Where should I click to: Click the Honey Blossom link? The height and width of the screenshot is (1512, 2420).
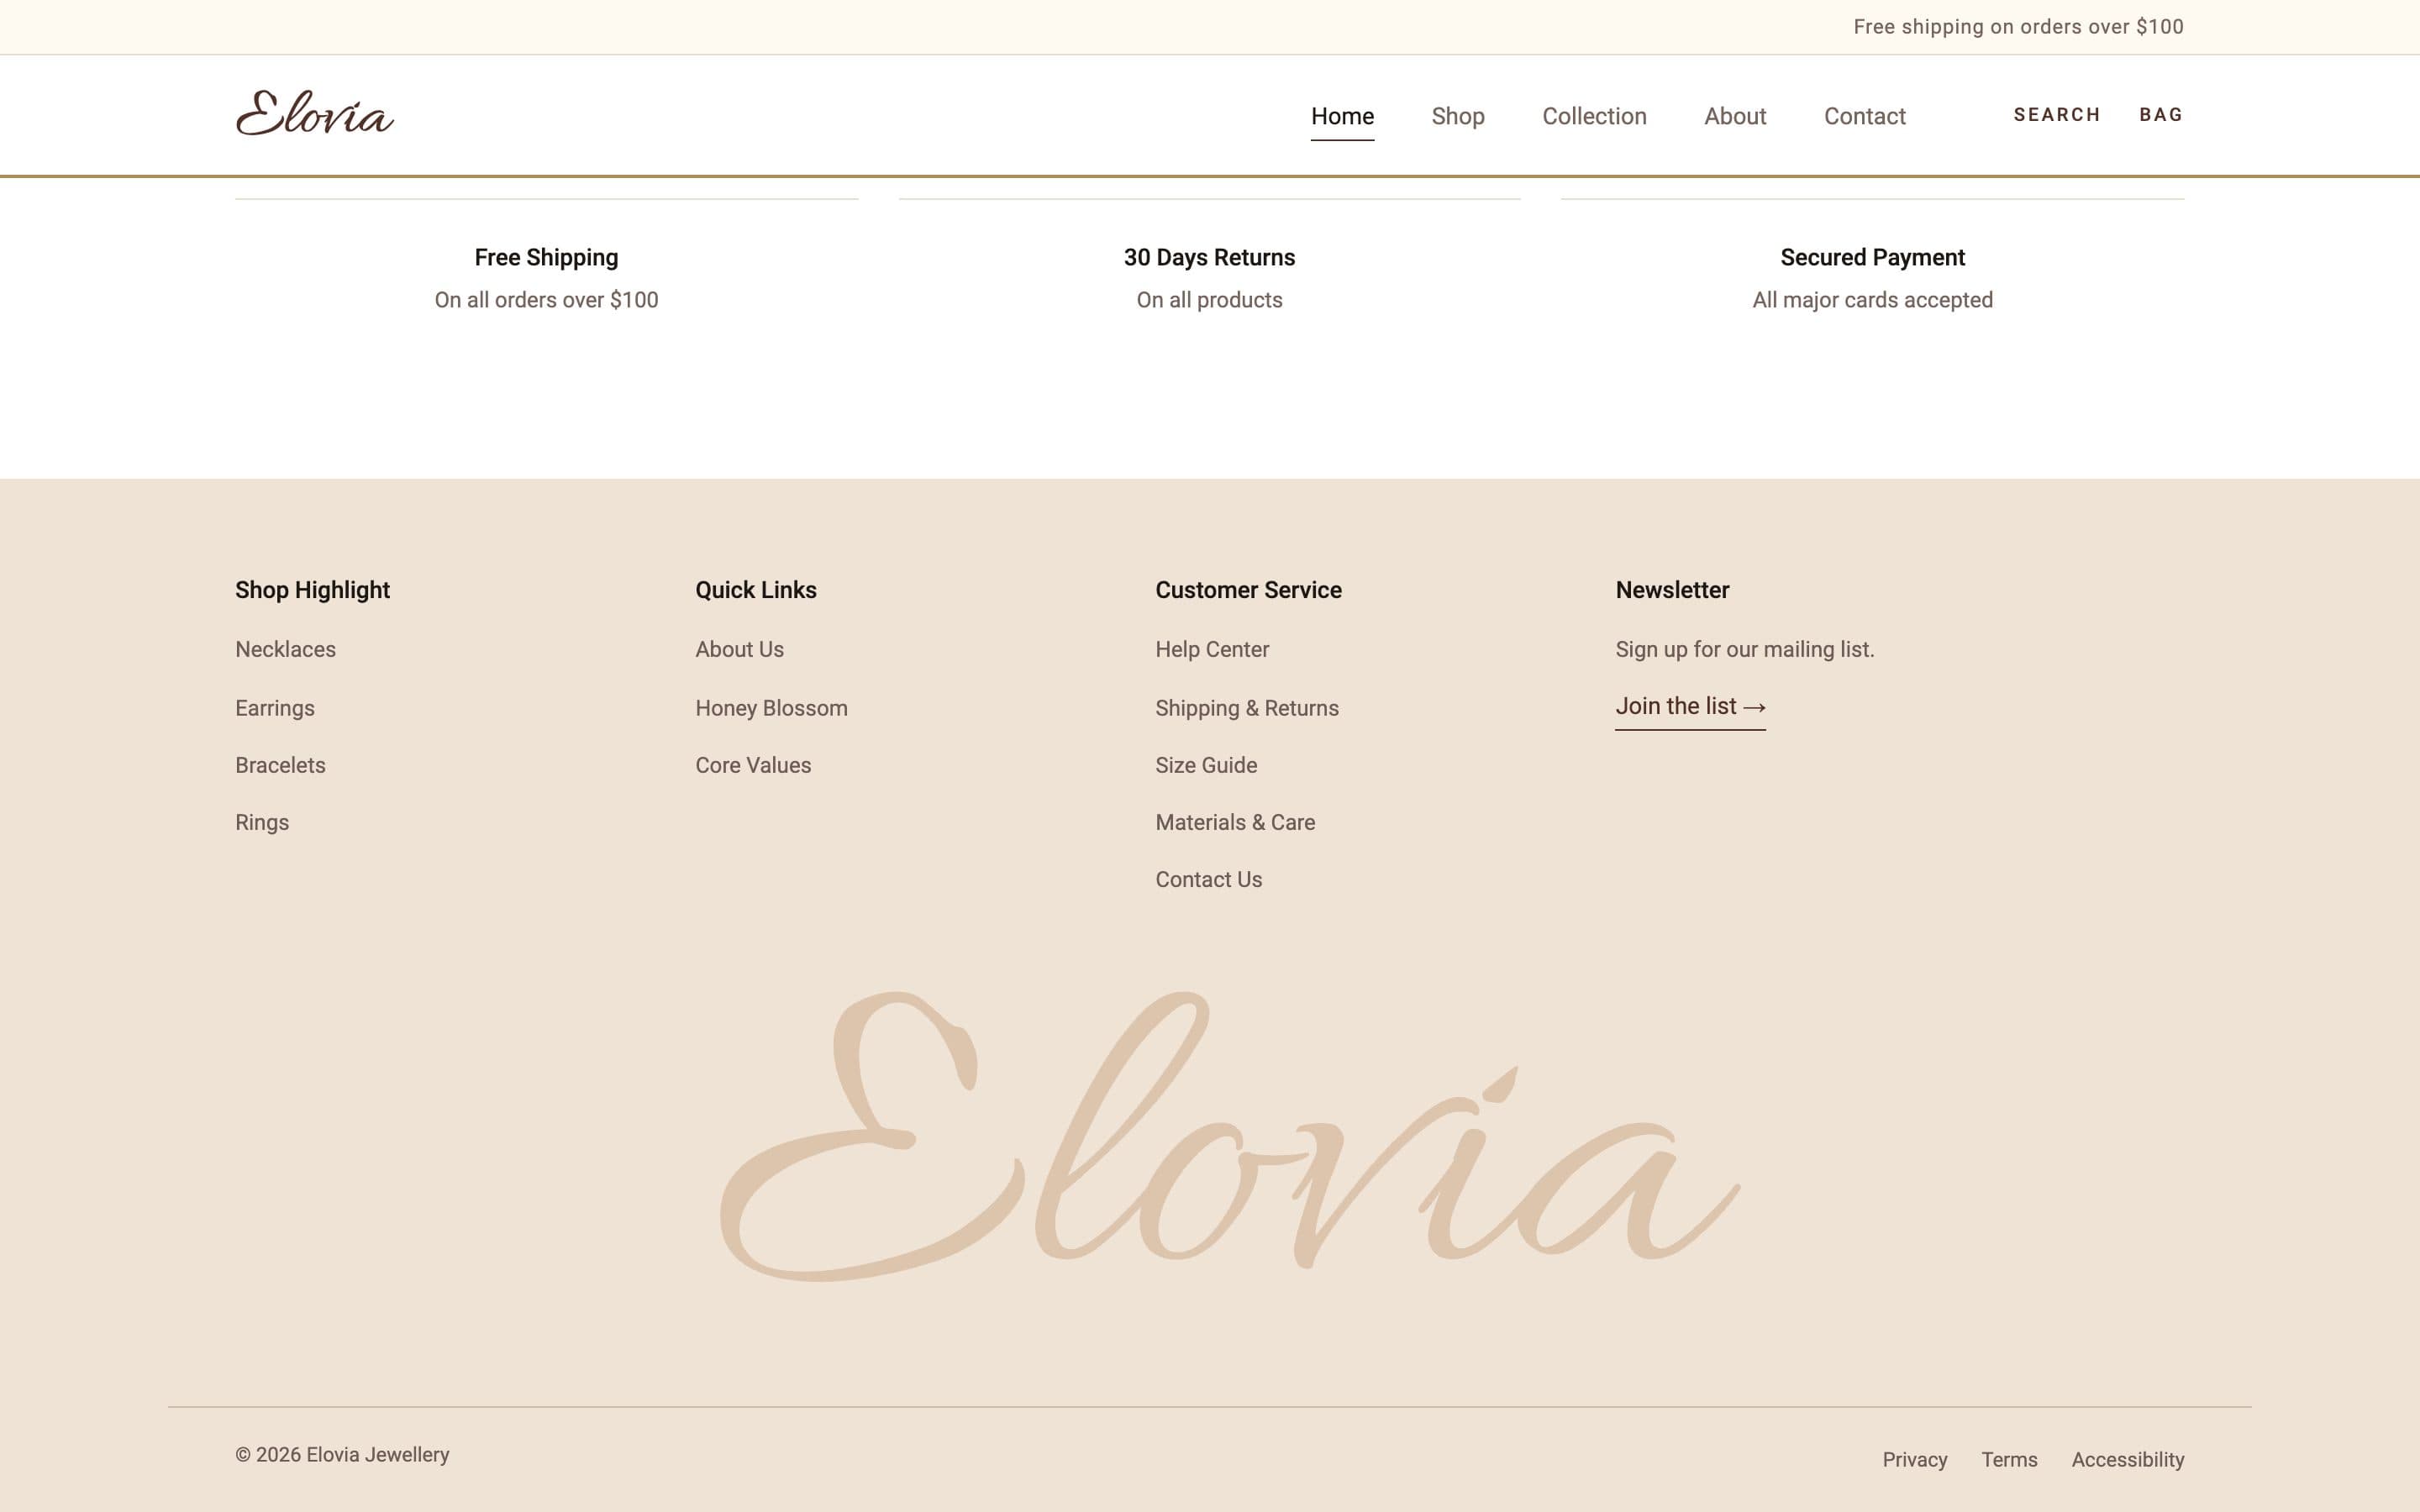(771, 708)
